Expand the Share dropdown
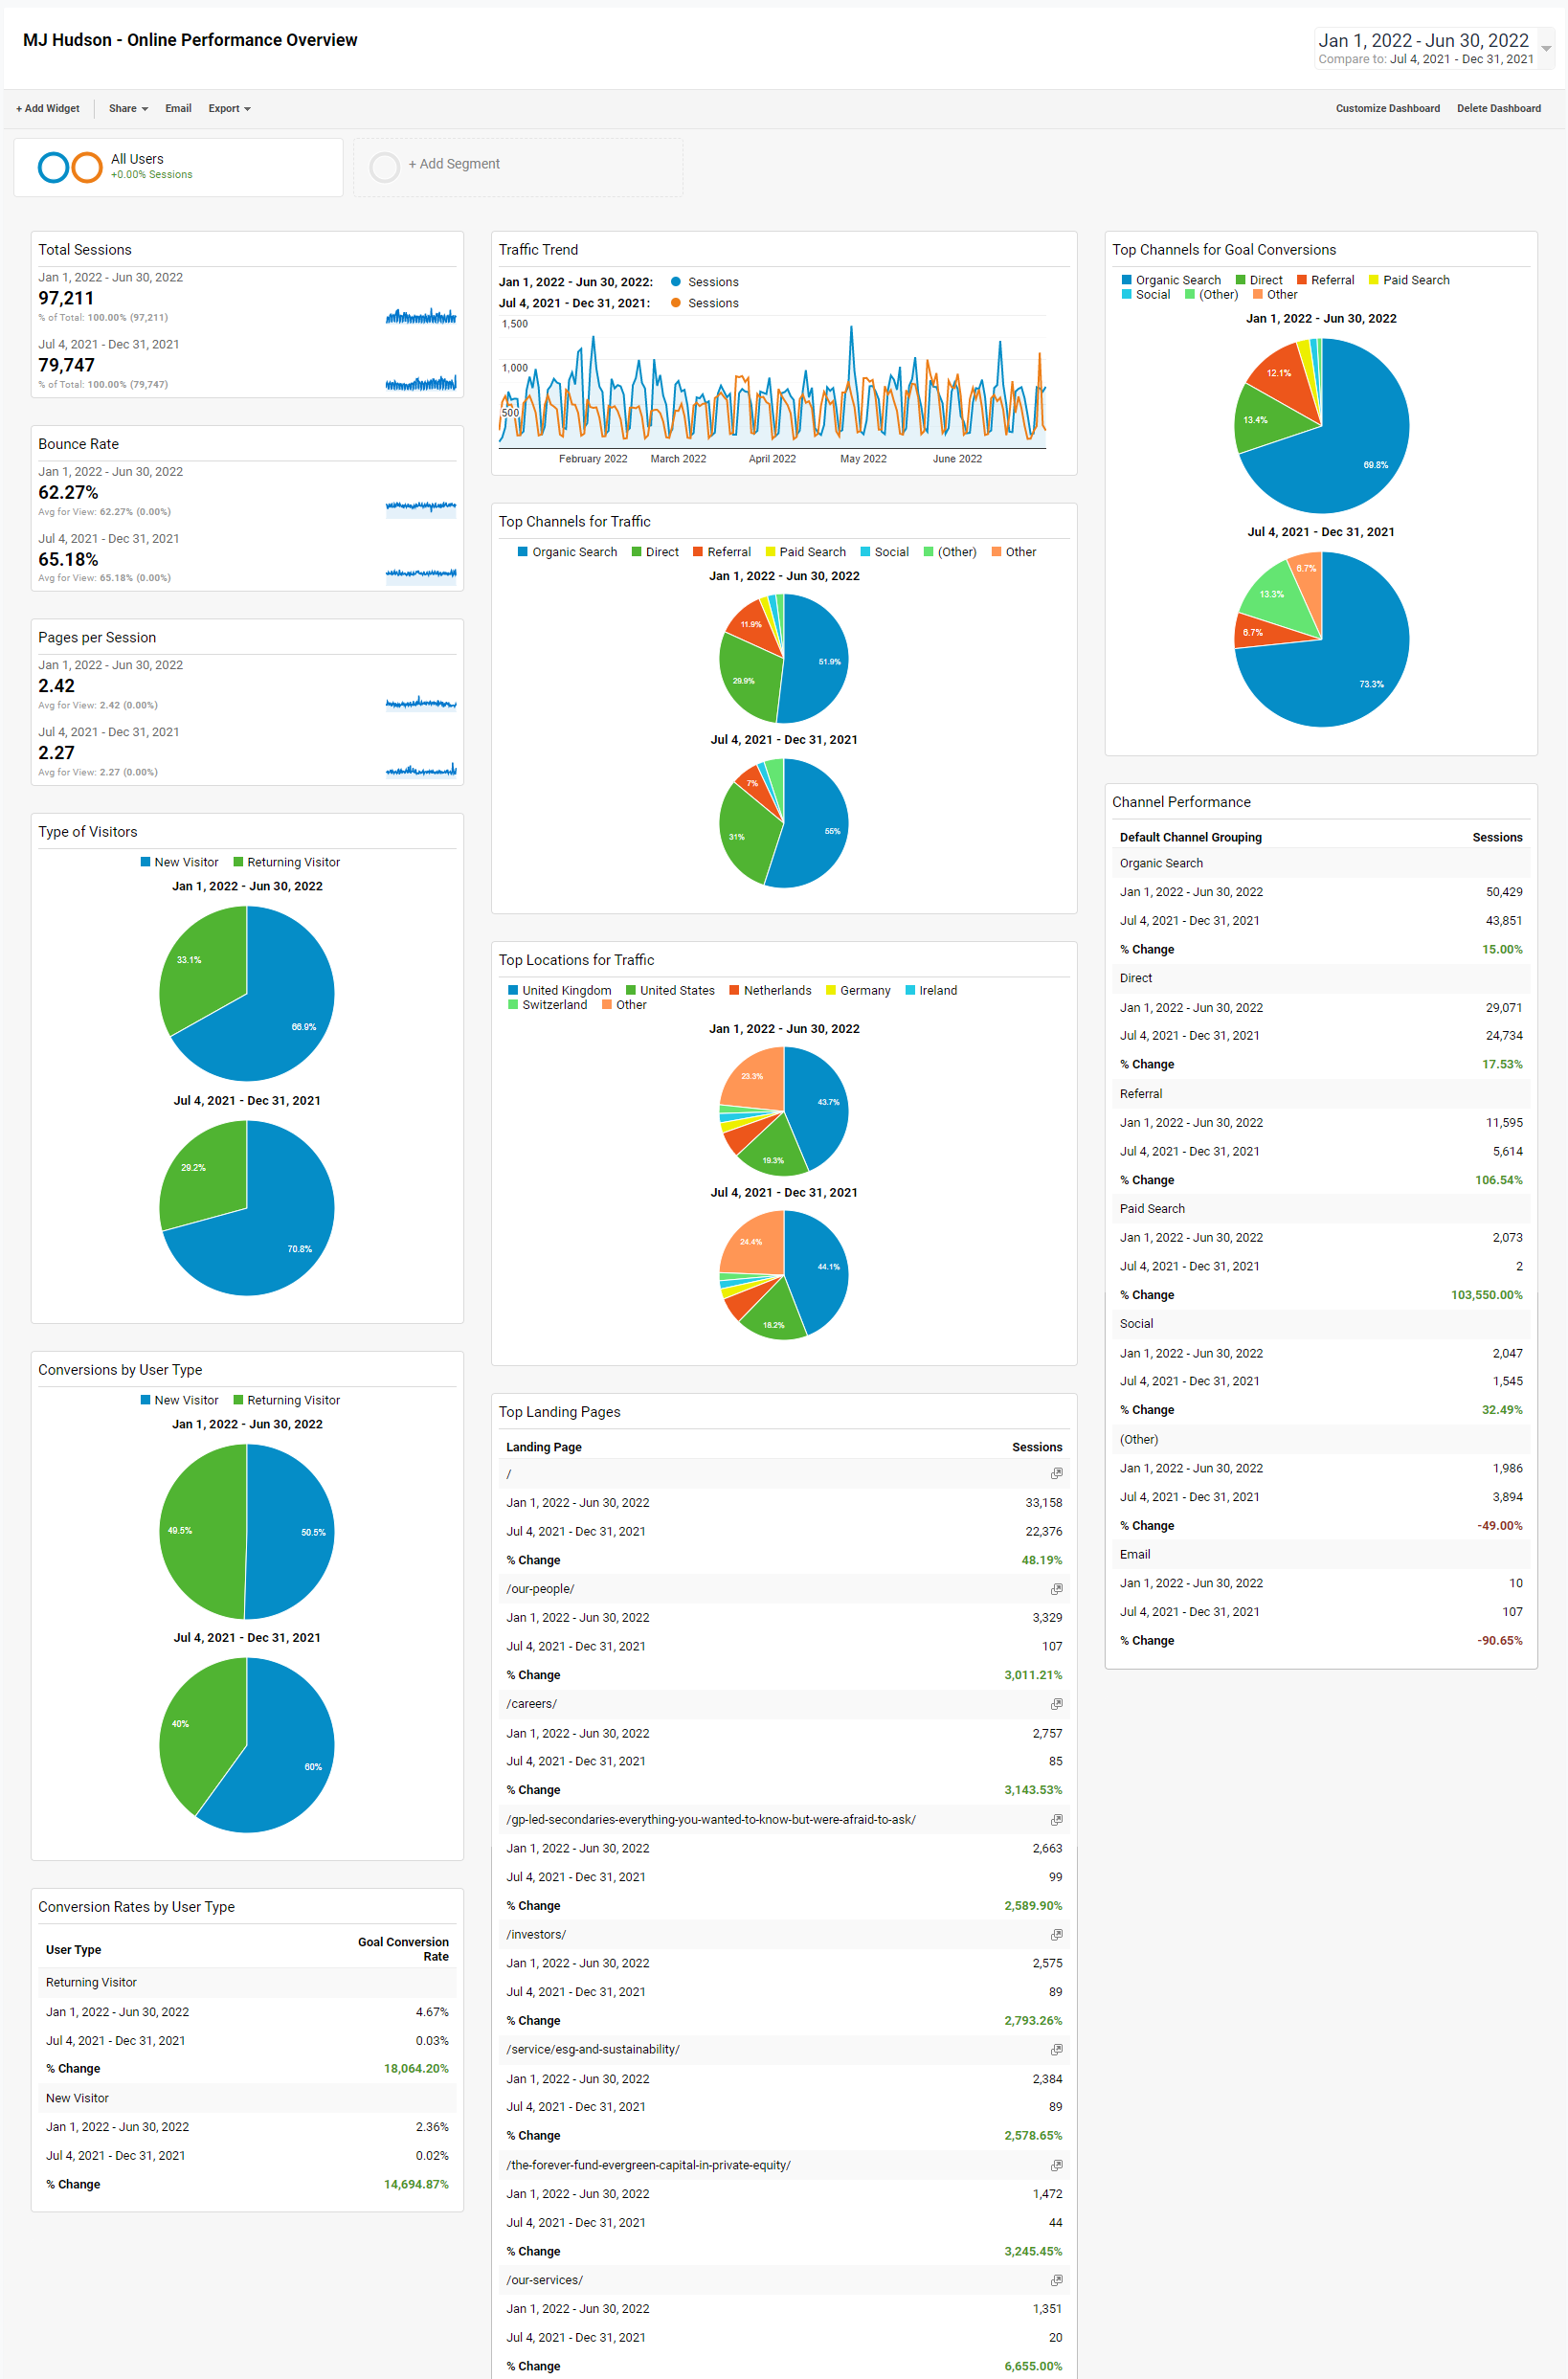Screen dimensions: 1568x2379 (127, 108)
